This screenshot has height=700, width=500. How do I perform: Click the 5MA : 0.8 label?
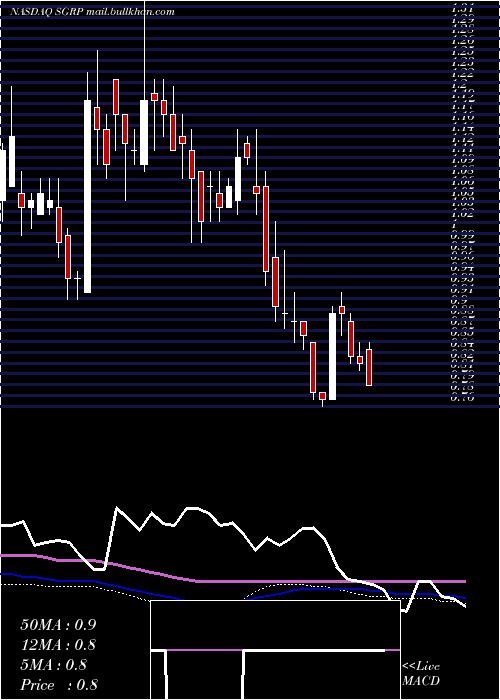pos(54,665)
